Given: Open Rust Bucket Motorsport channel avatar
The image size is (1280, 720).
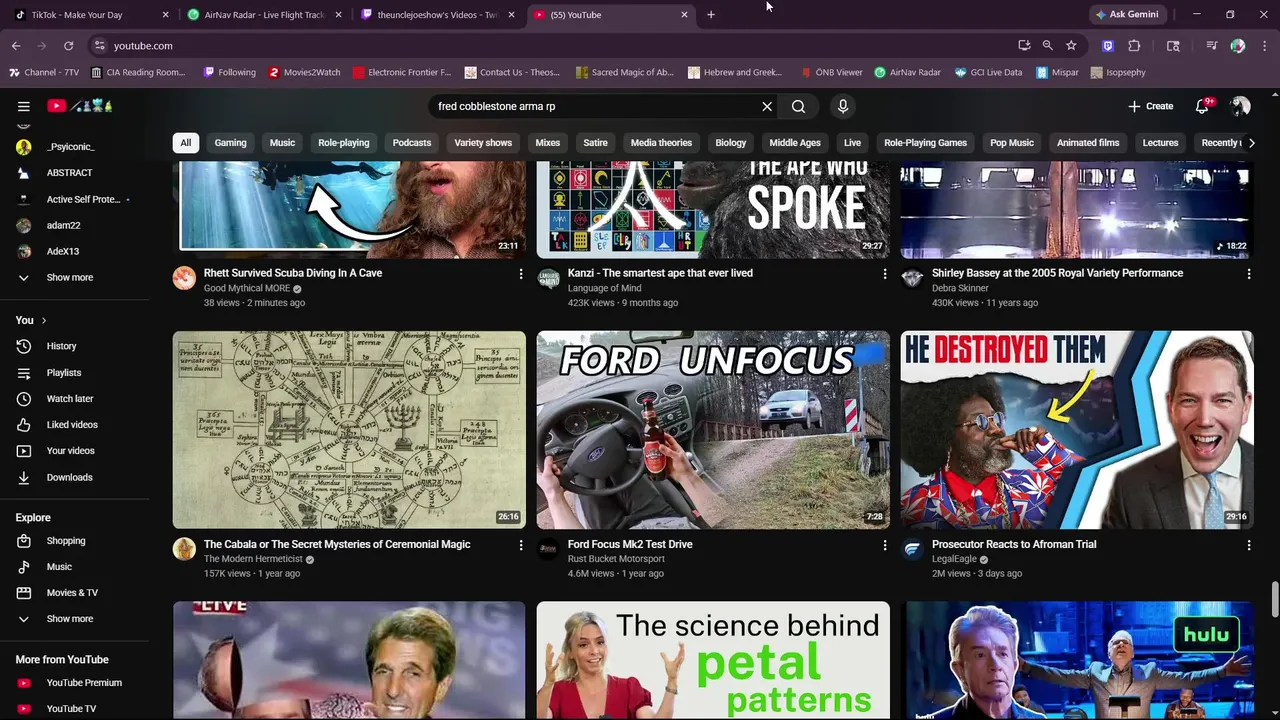Looking at the screenshot, I should point(548,549).
